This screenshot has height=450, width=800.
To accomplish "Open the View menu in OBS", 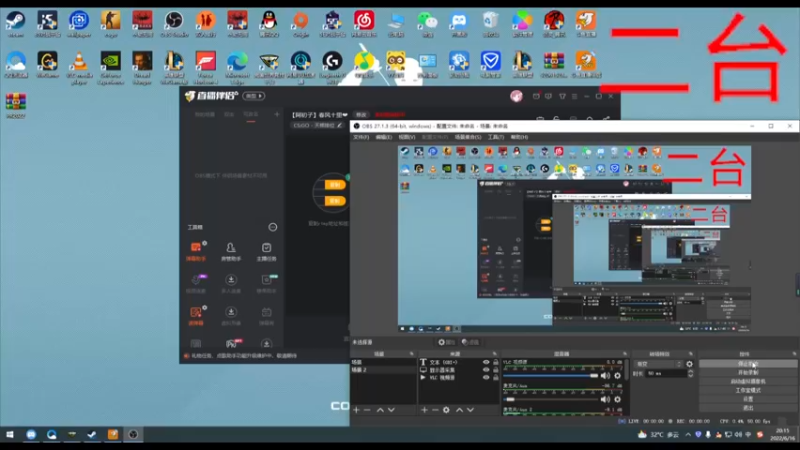I will click(x=407, y=137).
